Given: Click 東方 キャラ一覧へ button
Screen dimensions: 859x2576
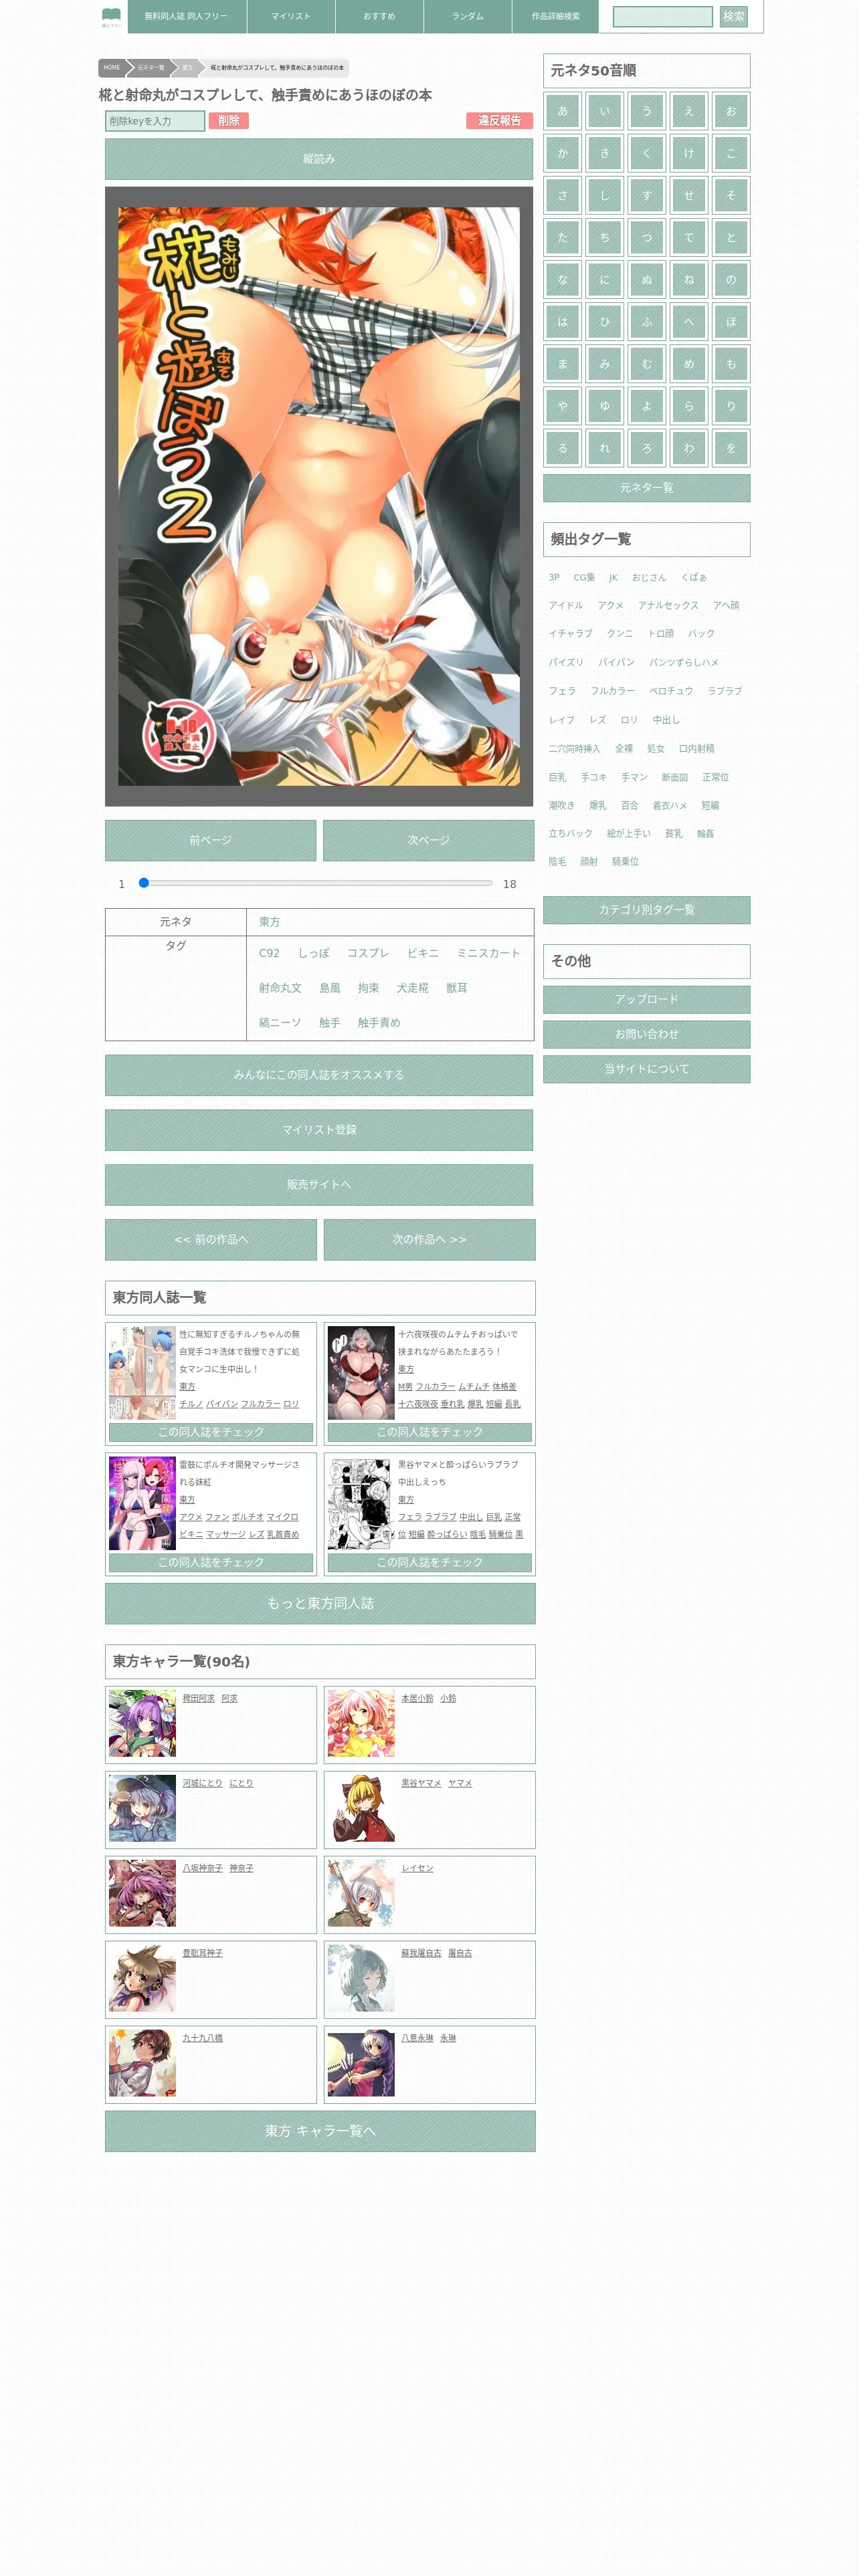Looking at the screenshot, I should pos(320,2131).
